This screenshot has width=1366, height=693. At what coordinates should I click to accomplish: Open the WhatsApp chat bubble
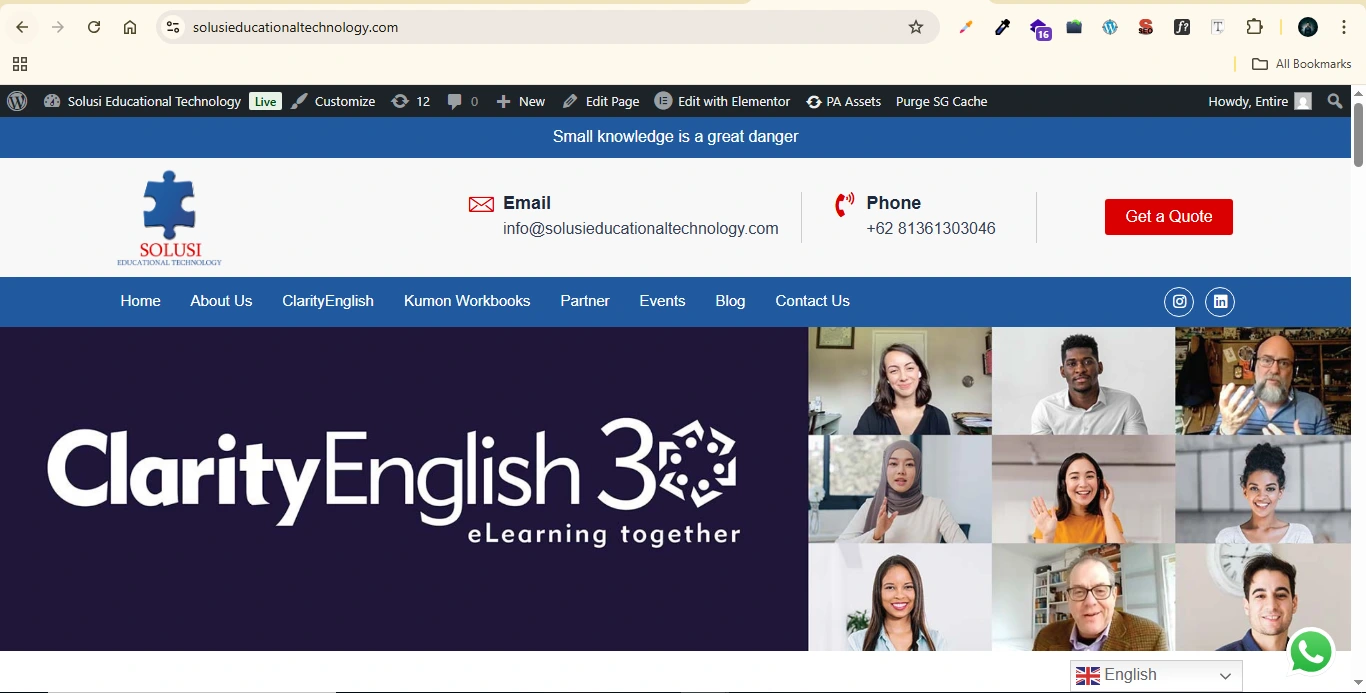(x=1310, y=652)
